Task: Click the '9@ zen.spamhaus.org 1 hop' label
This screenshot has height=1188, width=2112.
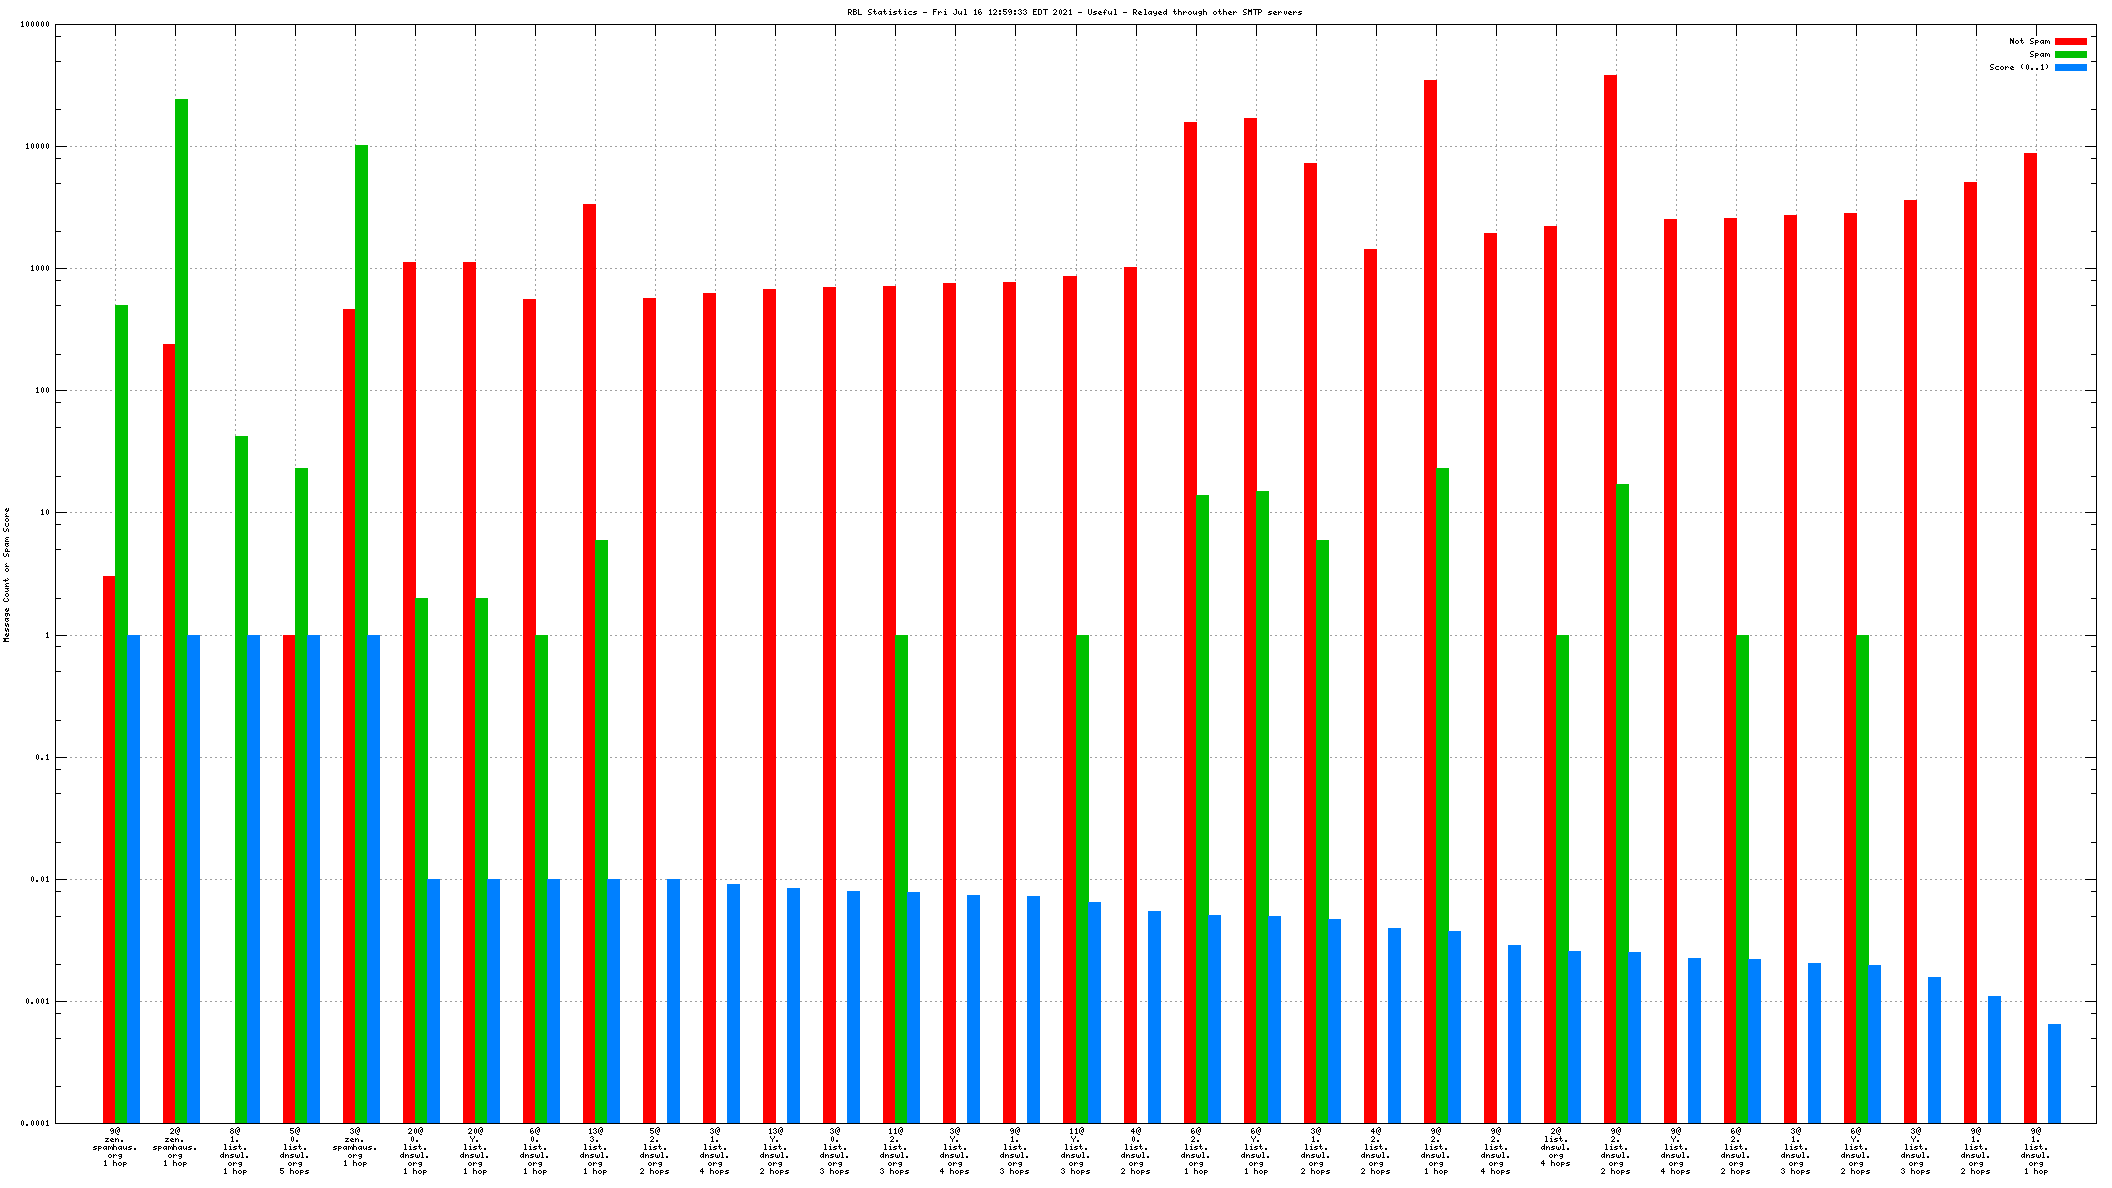Action: pos(115,1147)
